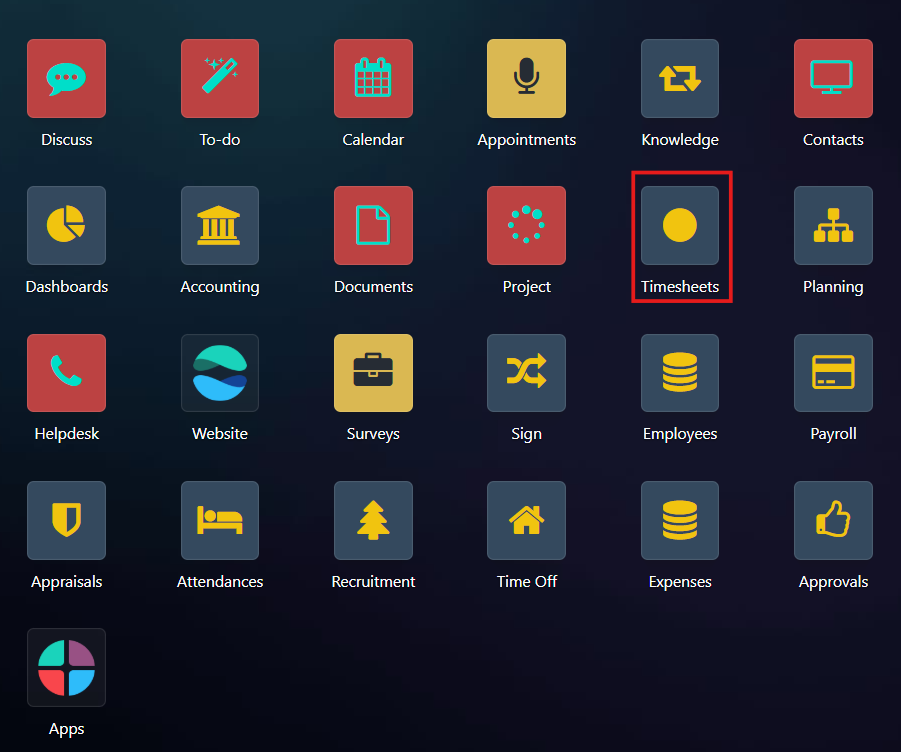Open the Apps module manager
Screen dimensions: 901x752
(x=66, y=667)
